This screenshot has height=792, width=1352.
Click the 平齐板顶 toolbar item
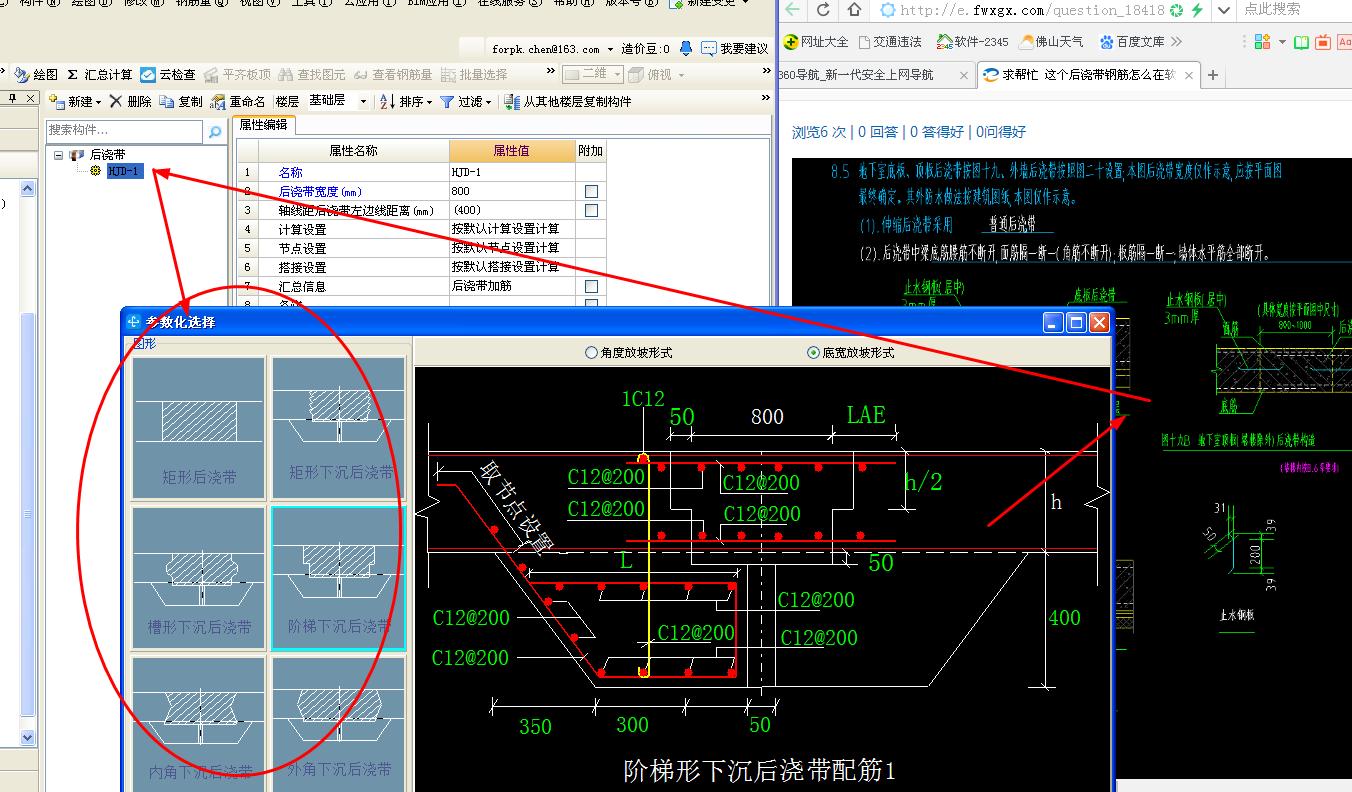pyautogui.click(x=237, y=74)
